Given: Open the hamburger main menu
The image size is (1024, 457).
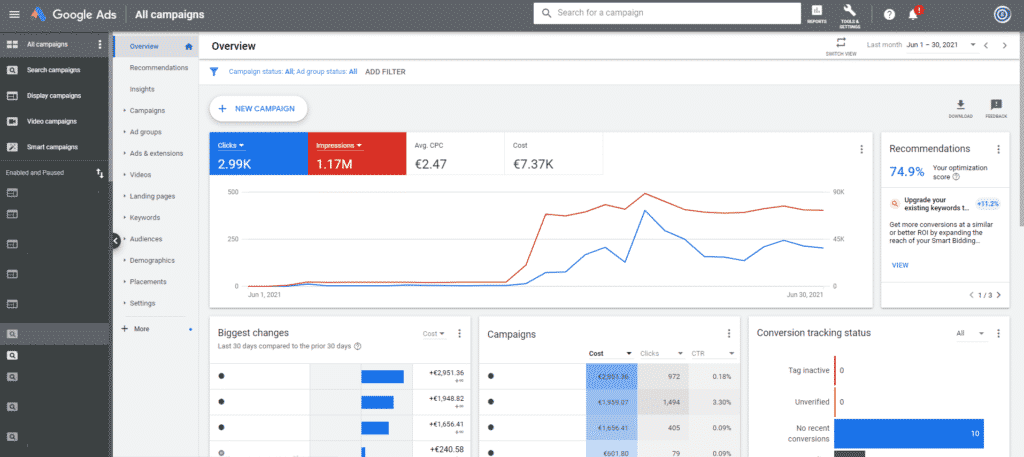Looking at the screenshot, I should click(x=14, y=14).
